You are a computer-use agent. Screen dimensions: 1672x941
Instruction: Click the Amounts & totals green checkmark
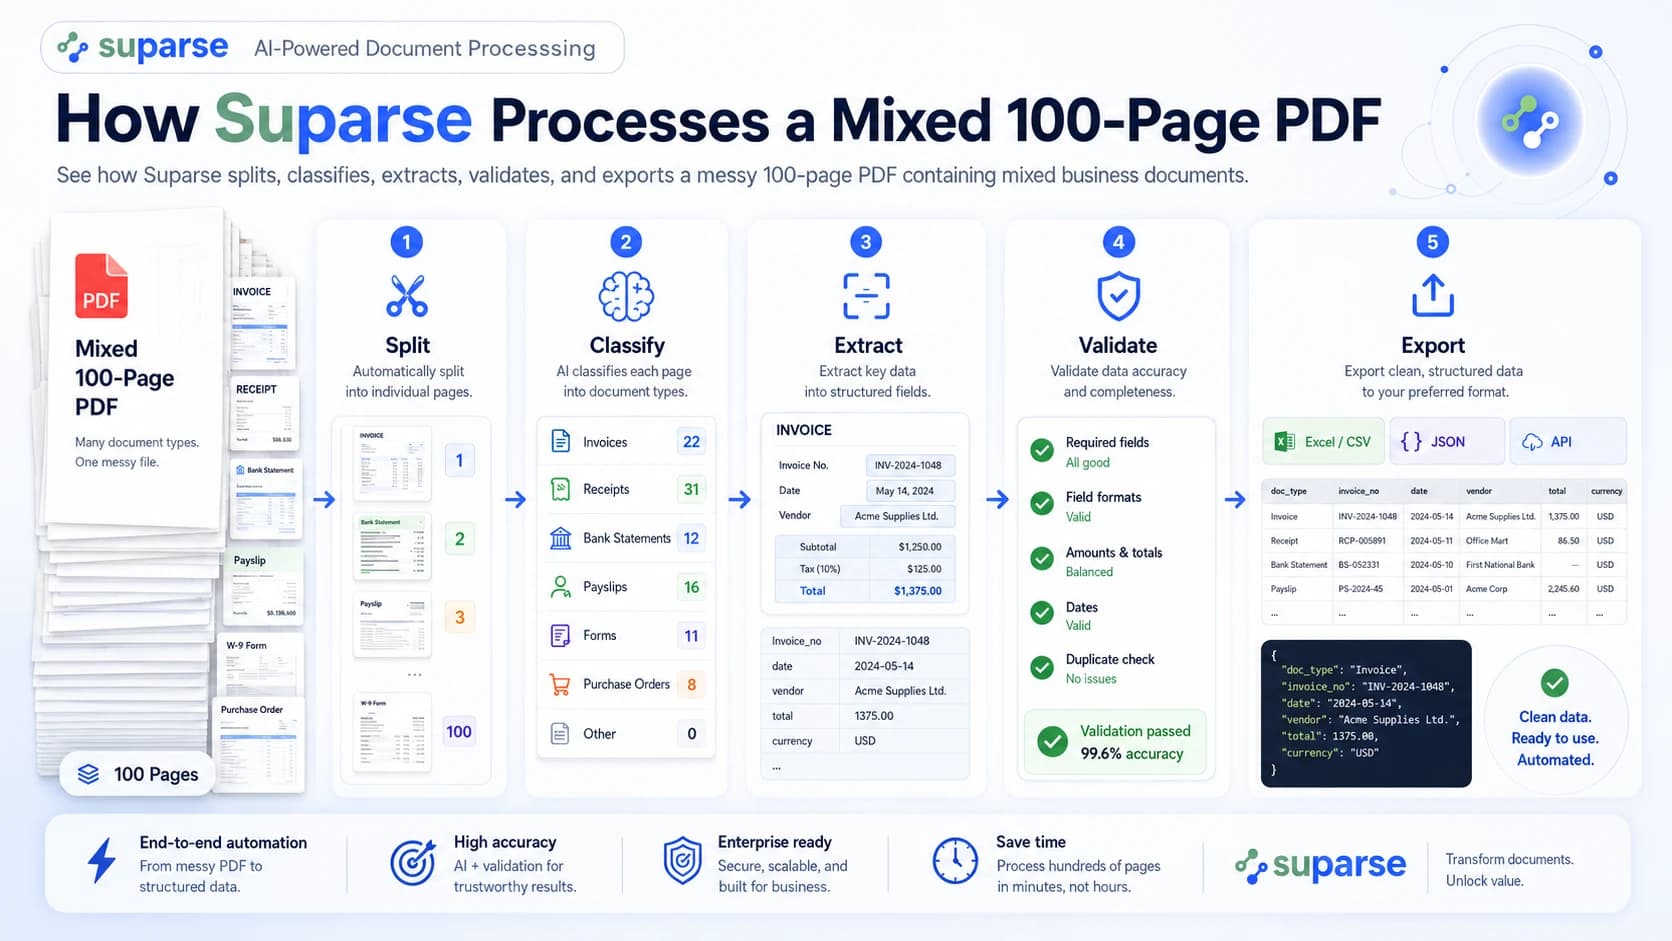pos(1042,559)
